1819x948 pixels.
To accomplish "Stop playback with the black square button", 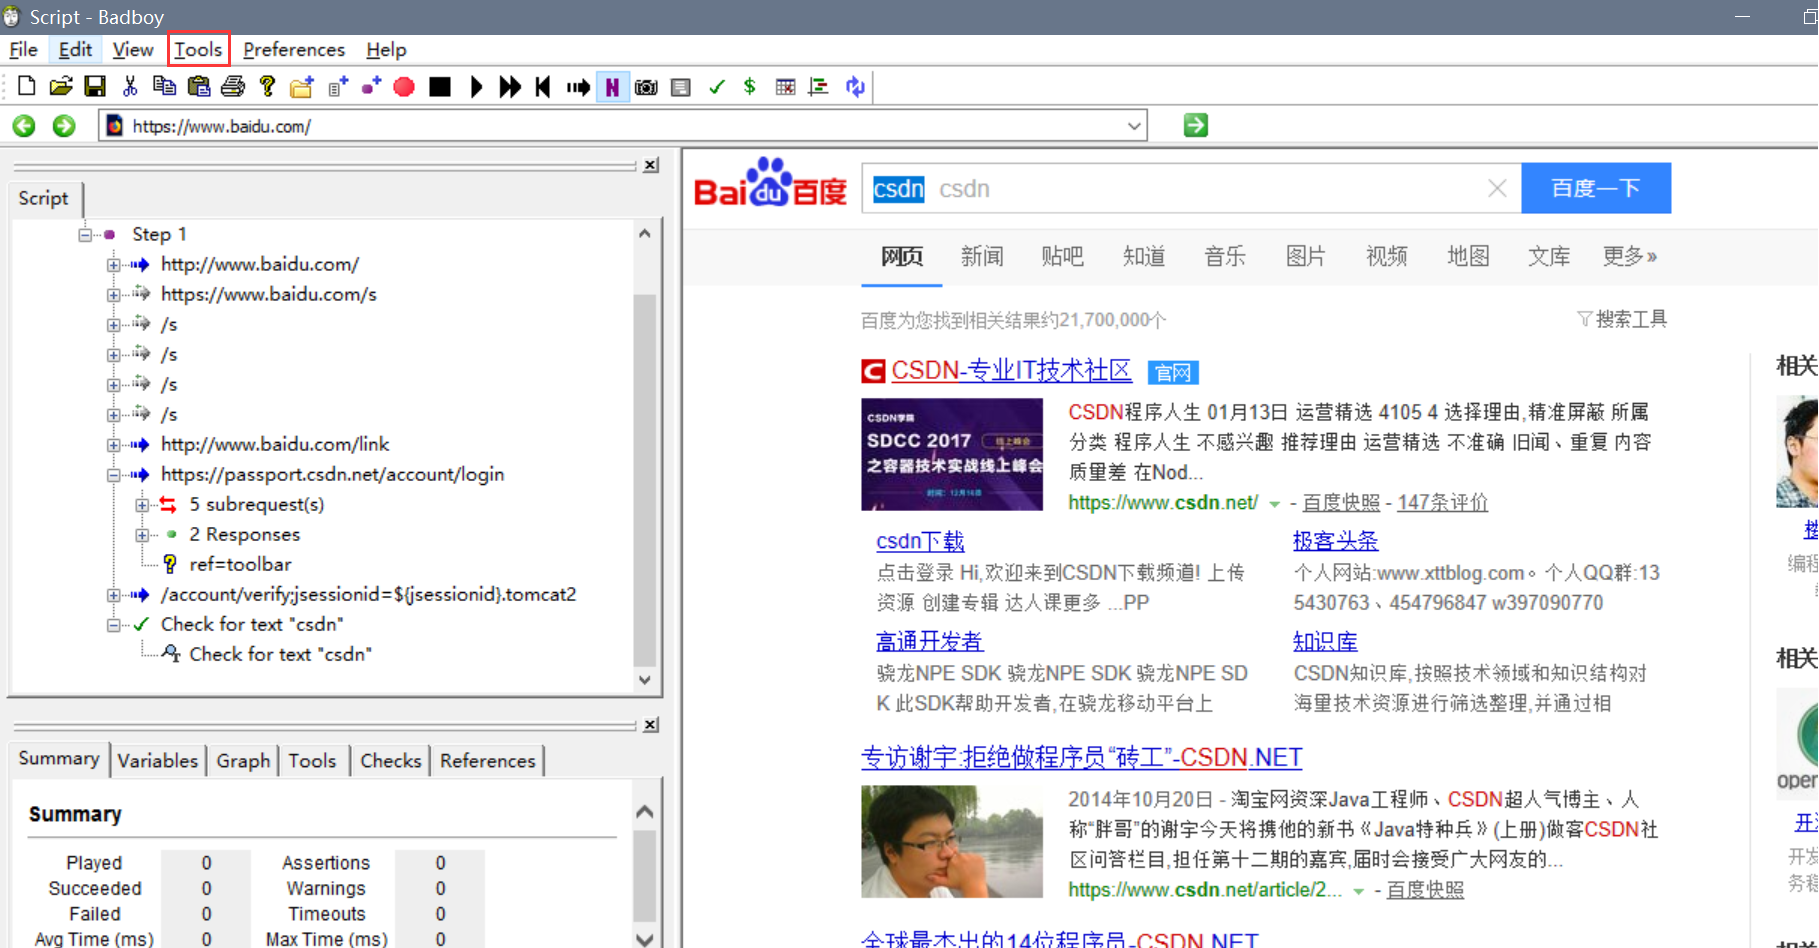I will (440, 87).
